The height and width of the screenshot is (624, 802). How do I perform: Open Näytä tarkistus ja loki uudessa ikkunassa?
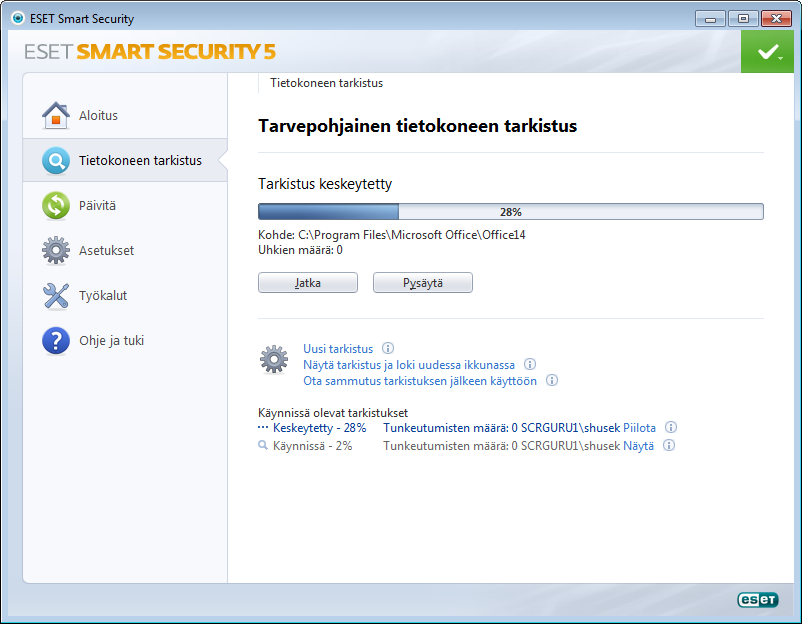click(x=409, y=365)
